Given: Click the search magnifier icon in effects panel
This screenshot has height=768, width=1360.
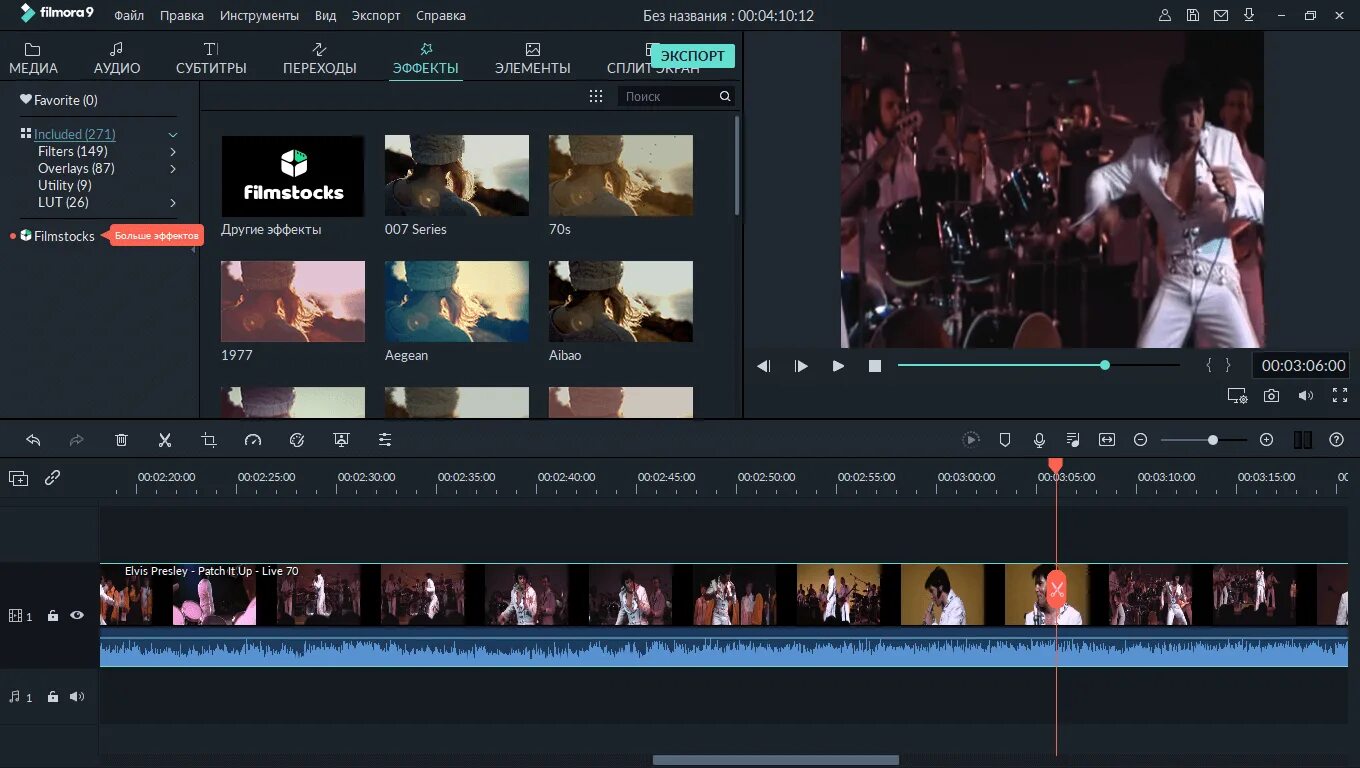Looking at the screenshot, I should point(725,96).
